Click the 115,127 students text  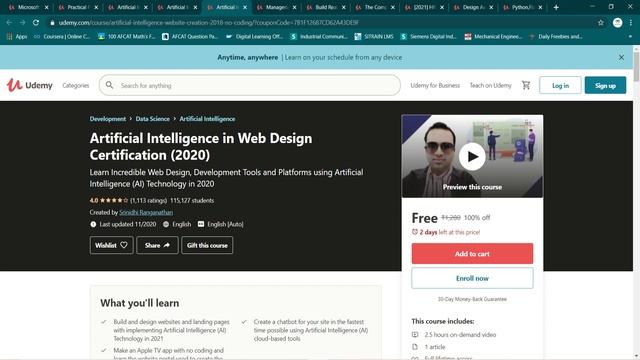pyautogui.click(x=192, y=200)
